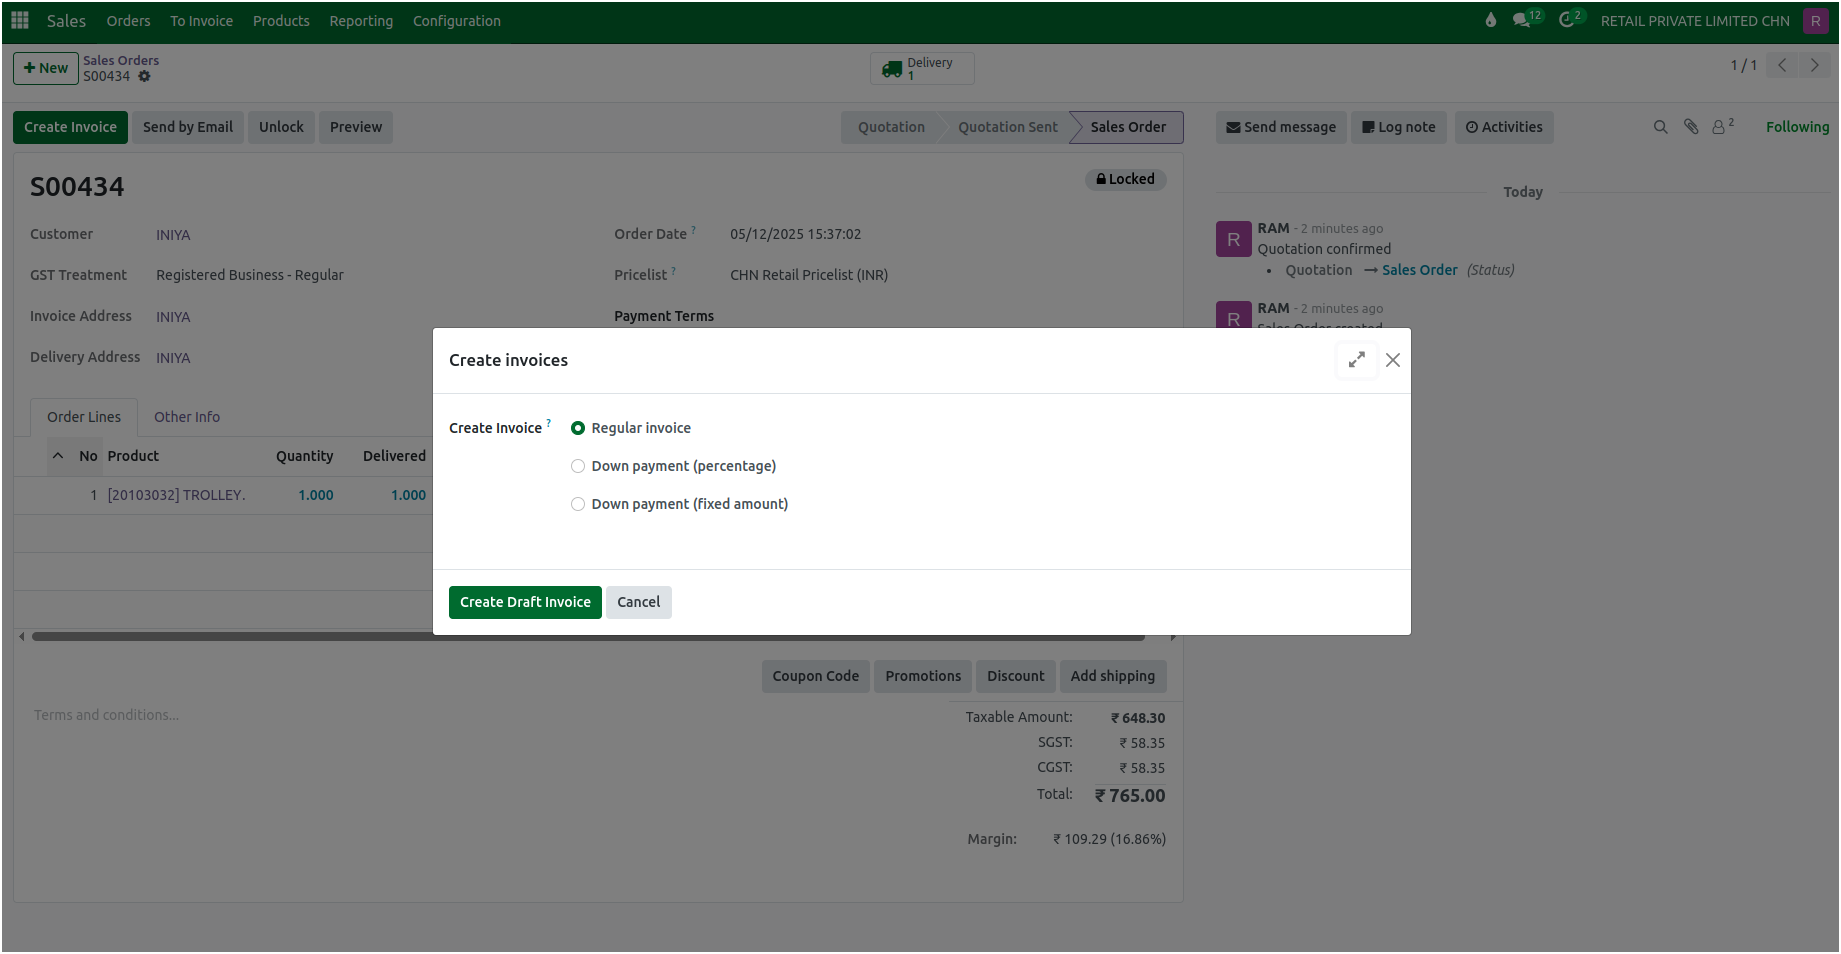Switch to the Other Info tab
Viewport: 1841px width, 954px height.
[187, 417]
